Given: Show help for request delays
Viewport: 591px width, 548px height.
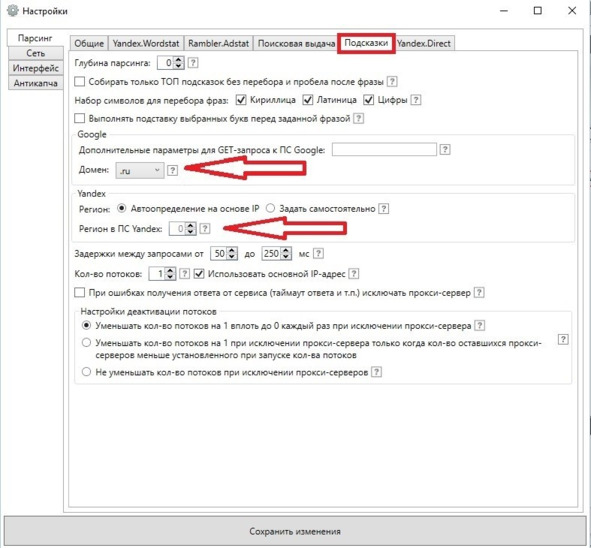Looking at the screenshot, I should point(318,253).
